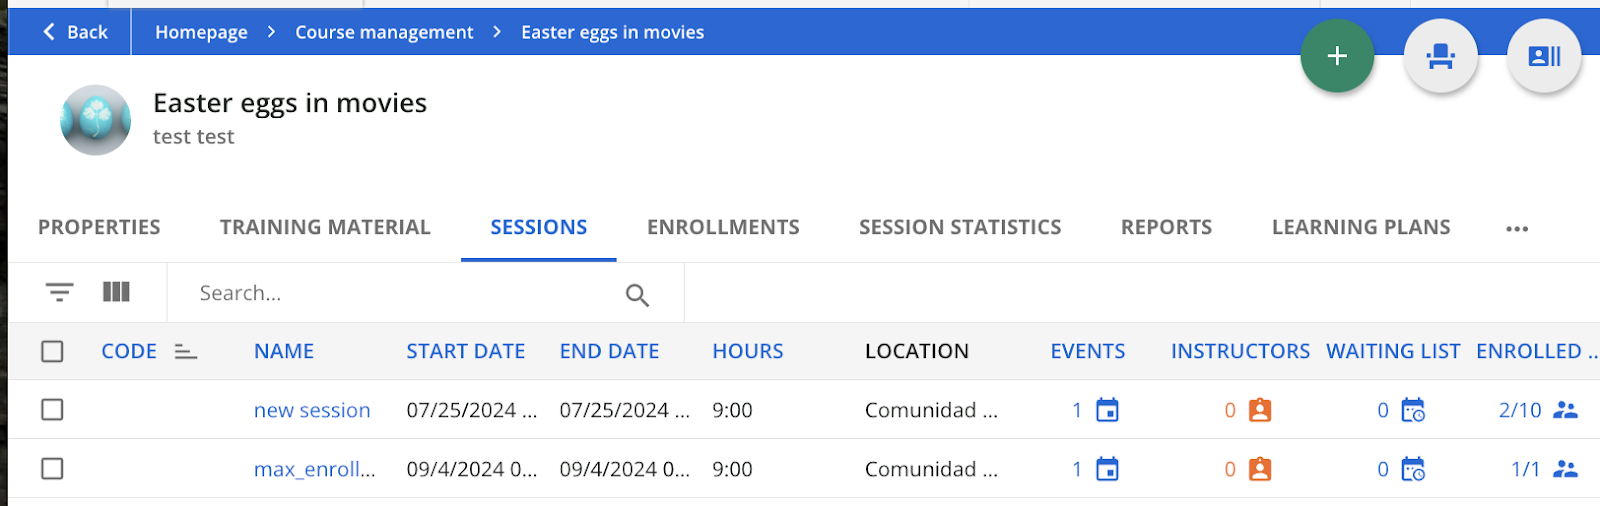Open waiting list icon for new session
Image resolution: width=1600 pixels, height=506 pixels.
(1413, 410)
